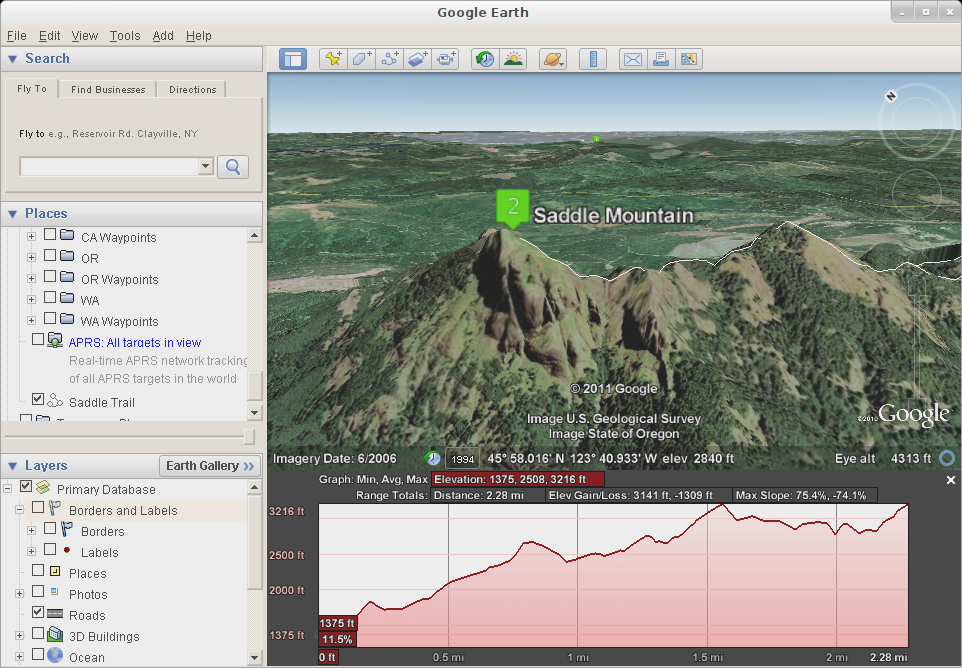Collapse the Search panel
The height and width of the screenshot is (668, 962).
12,59
